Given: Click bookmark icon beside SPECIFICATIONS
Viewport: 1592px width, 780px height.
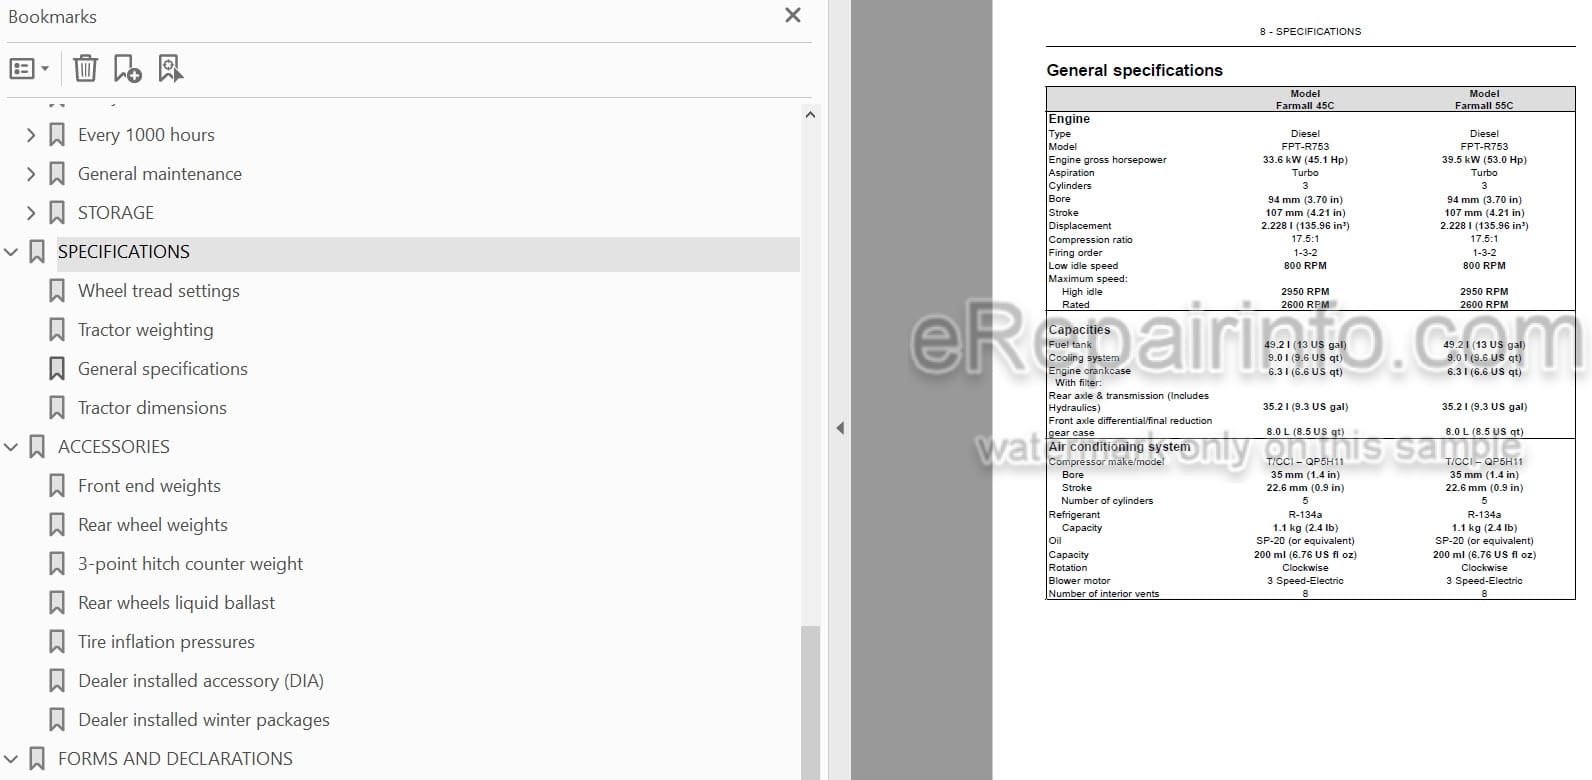Looking at the screenshot, I should point(37,252).
